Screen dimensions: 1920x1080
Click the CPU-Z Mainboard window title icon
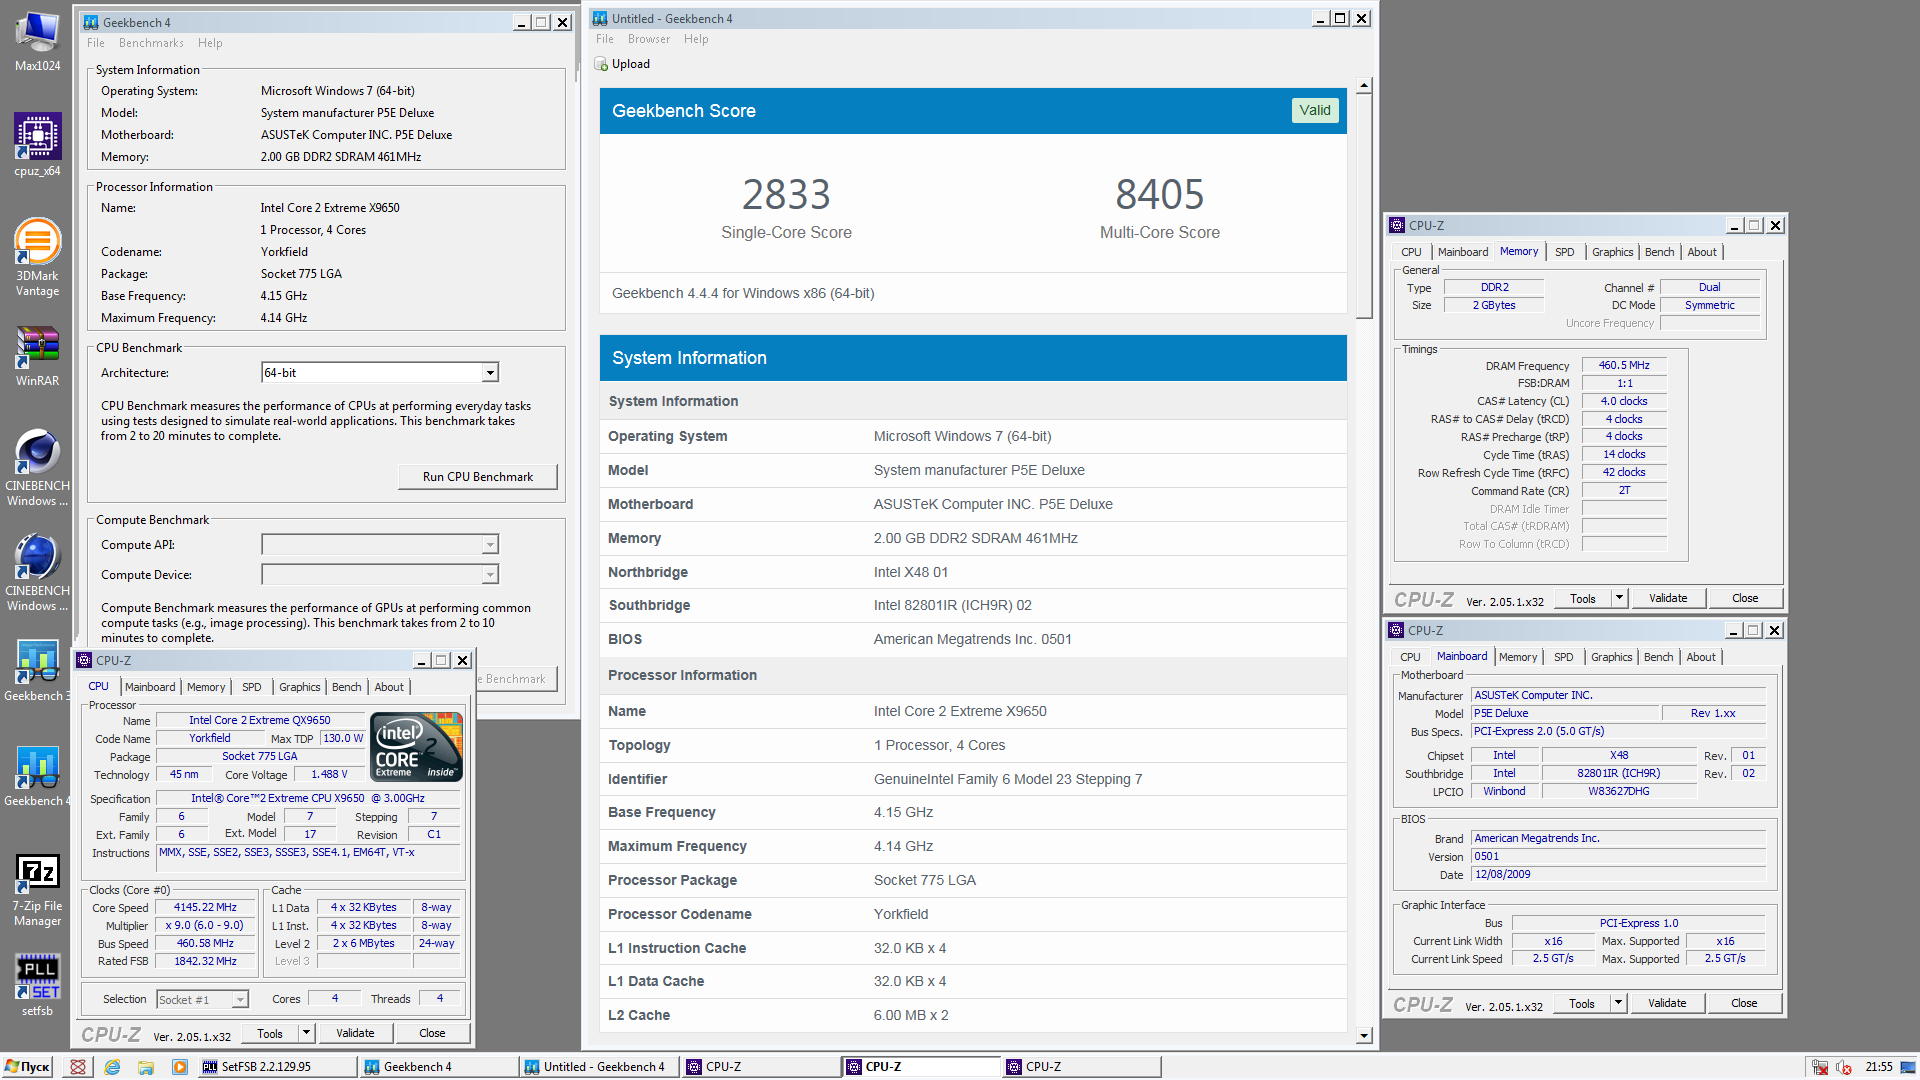(x=1396, y=630)
